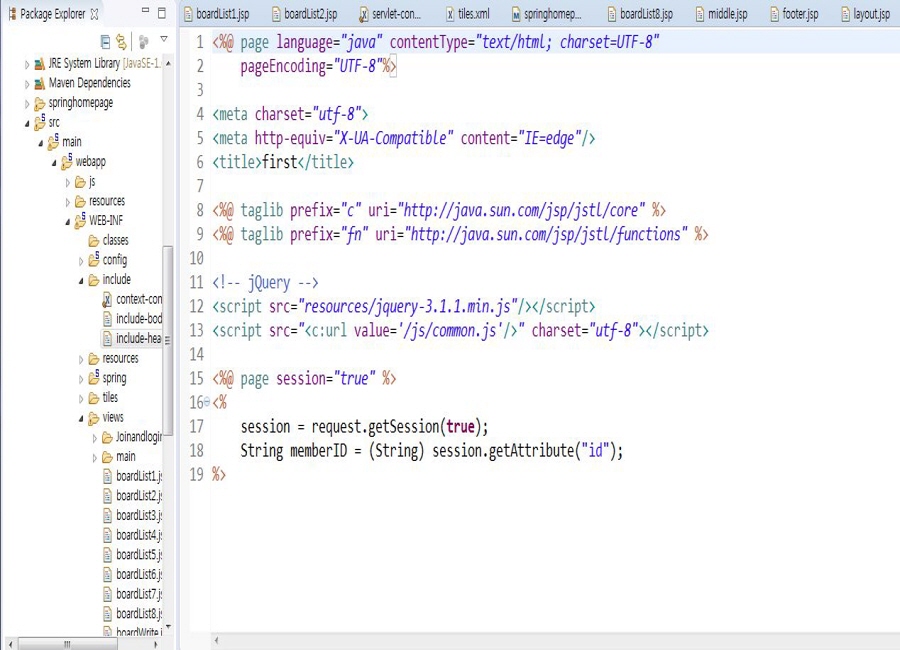The width and height of the screenshot is (900, 650).
Task: Click the editor horizontal scrollbar left arrow
Action: click(216, 640)
